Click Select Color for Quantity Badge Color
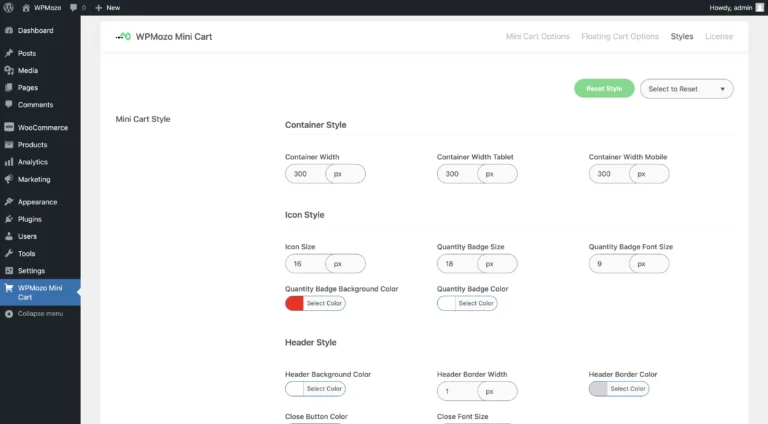 [476, 303]
